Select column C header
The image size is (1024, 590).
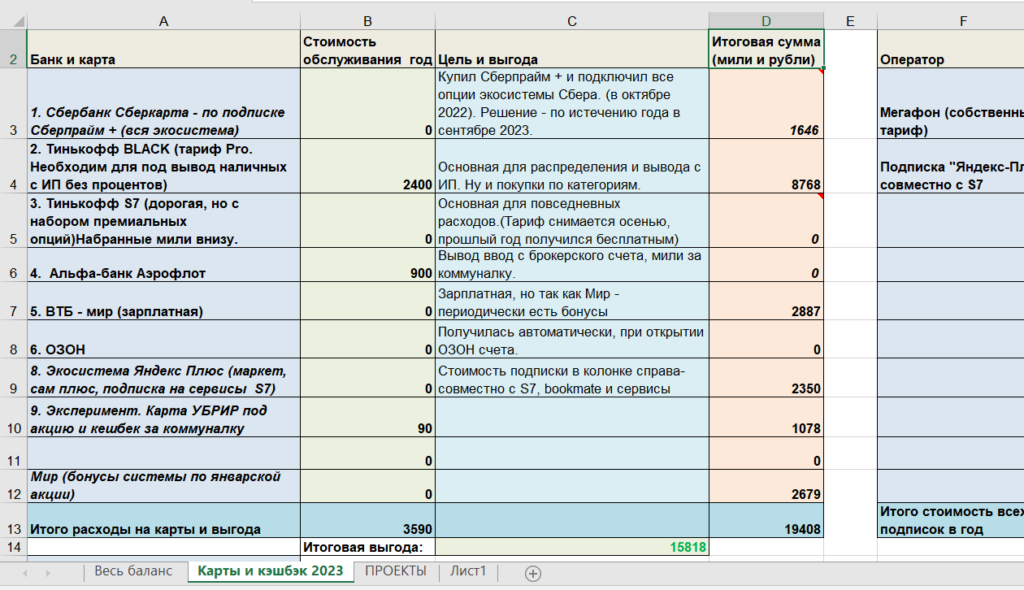[x=572, y=21]
